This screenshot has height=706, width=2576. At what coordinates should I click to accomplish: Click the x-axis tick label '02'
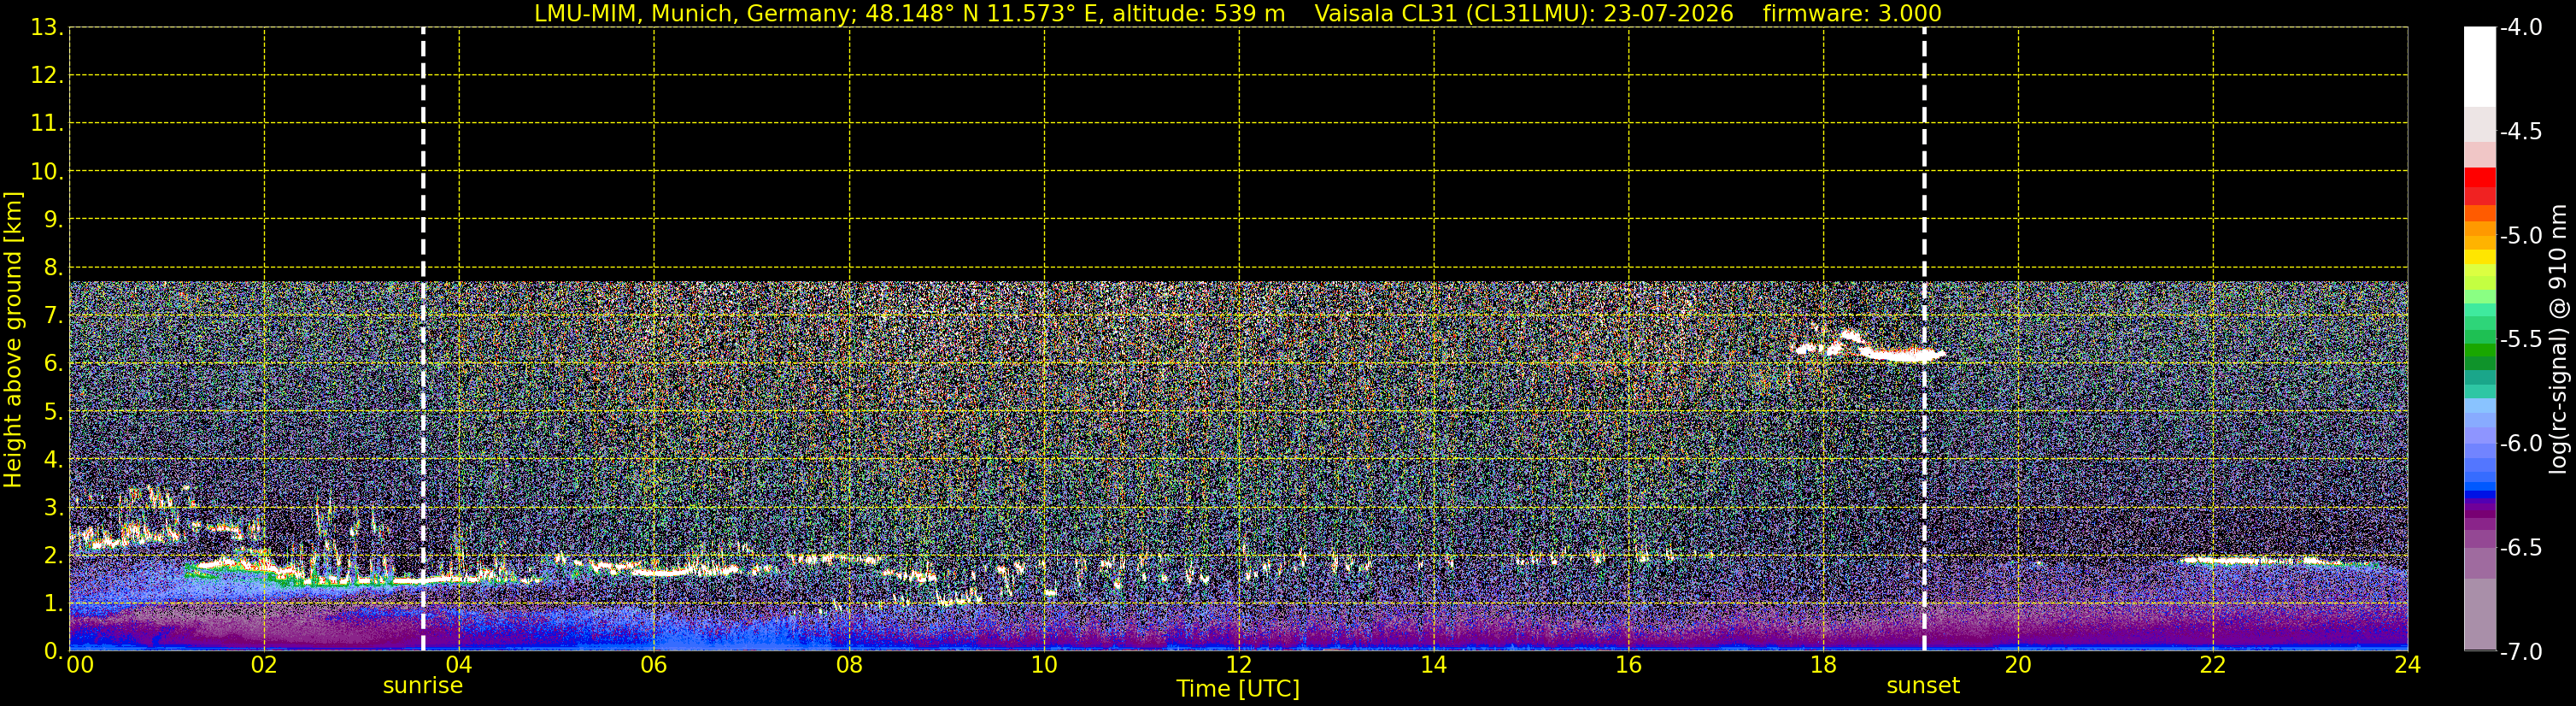(x=264, y=666)
